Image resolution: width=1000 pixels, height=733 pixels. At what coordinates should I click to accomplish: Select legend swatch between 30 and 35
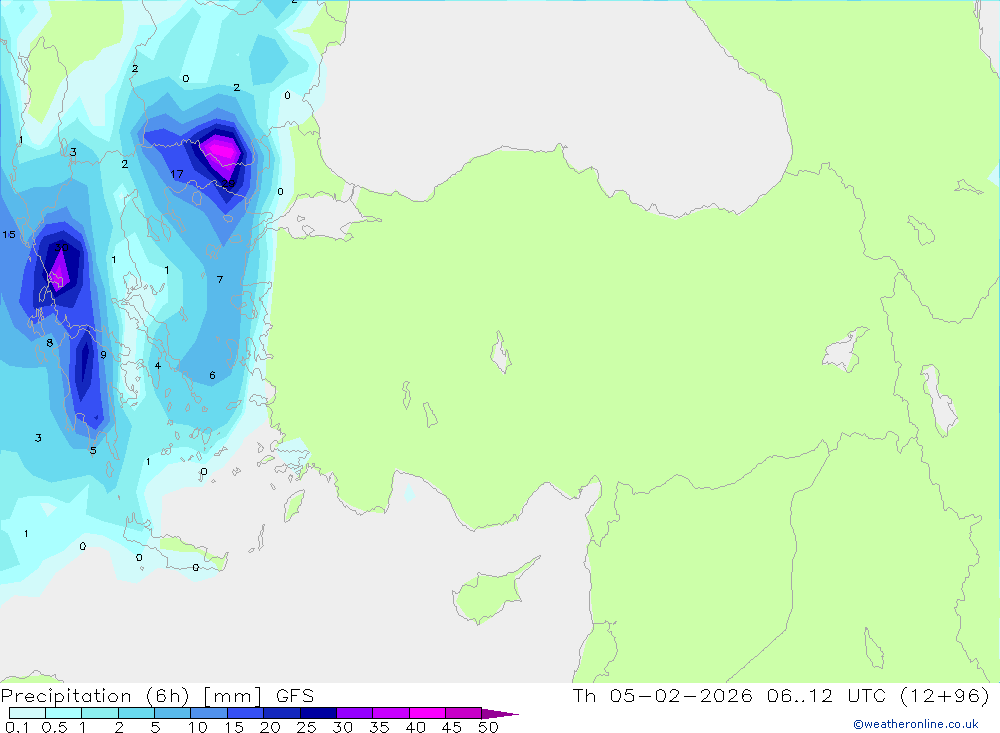coord(355,713)
